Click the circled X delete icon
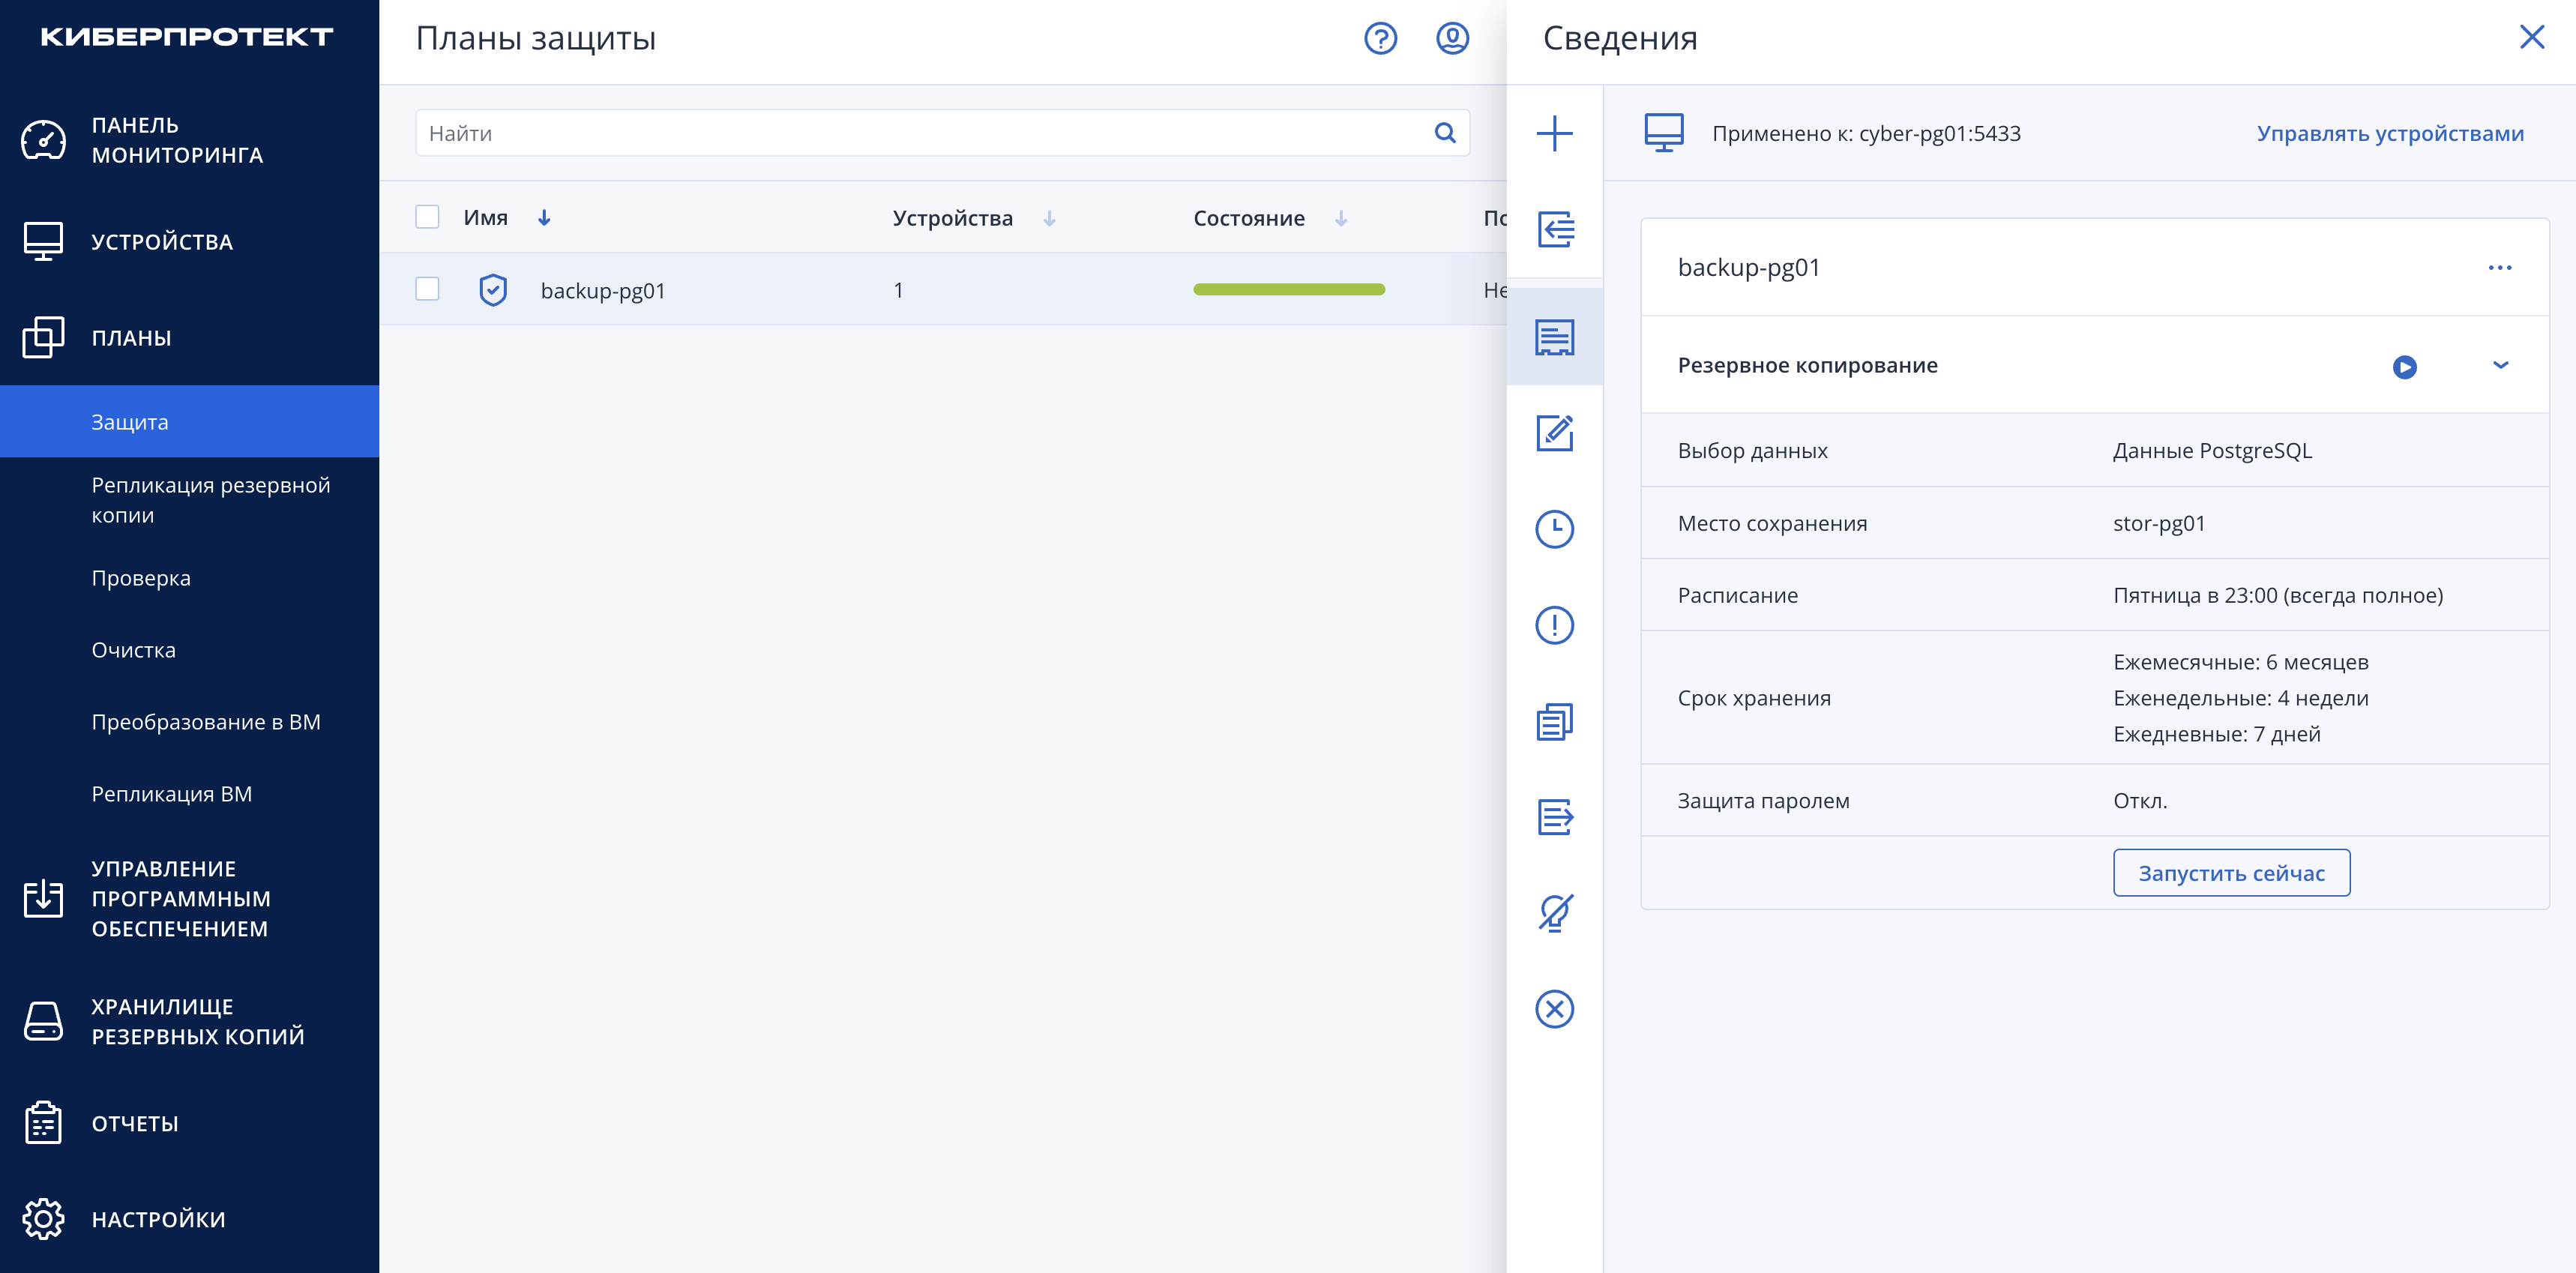 coord(1554,1009)
